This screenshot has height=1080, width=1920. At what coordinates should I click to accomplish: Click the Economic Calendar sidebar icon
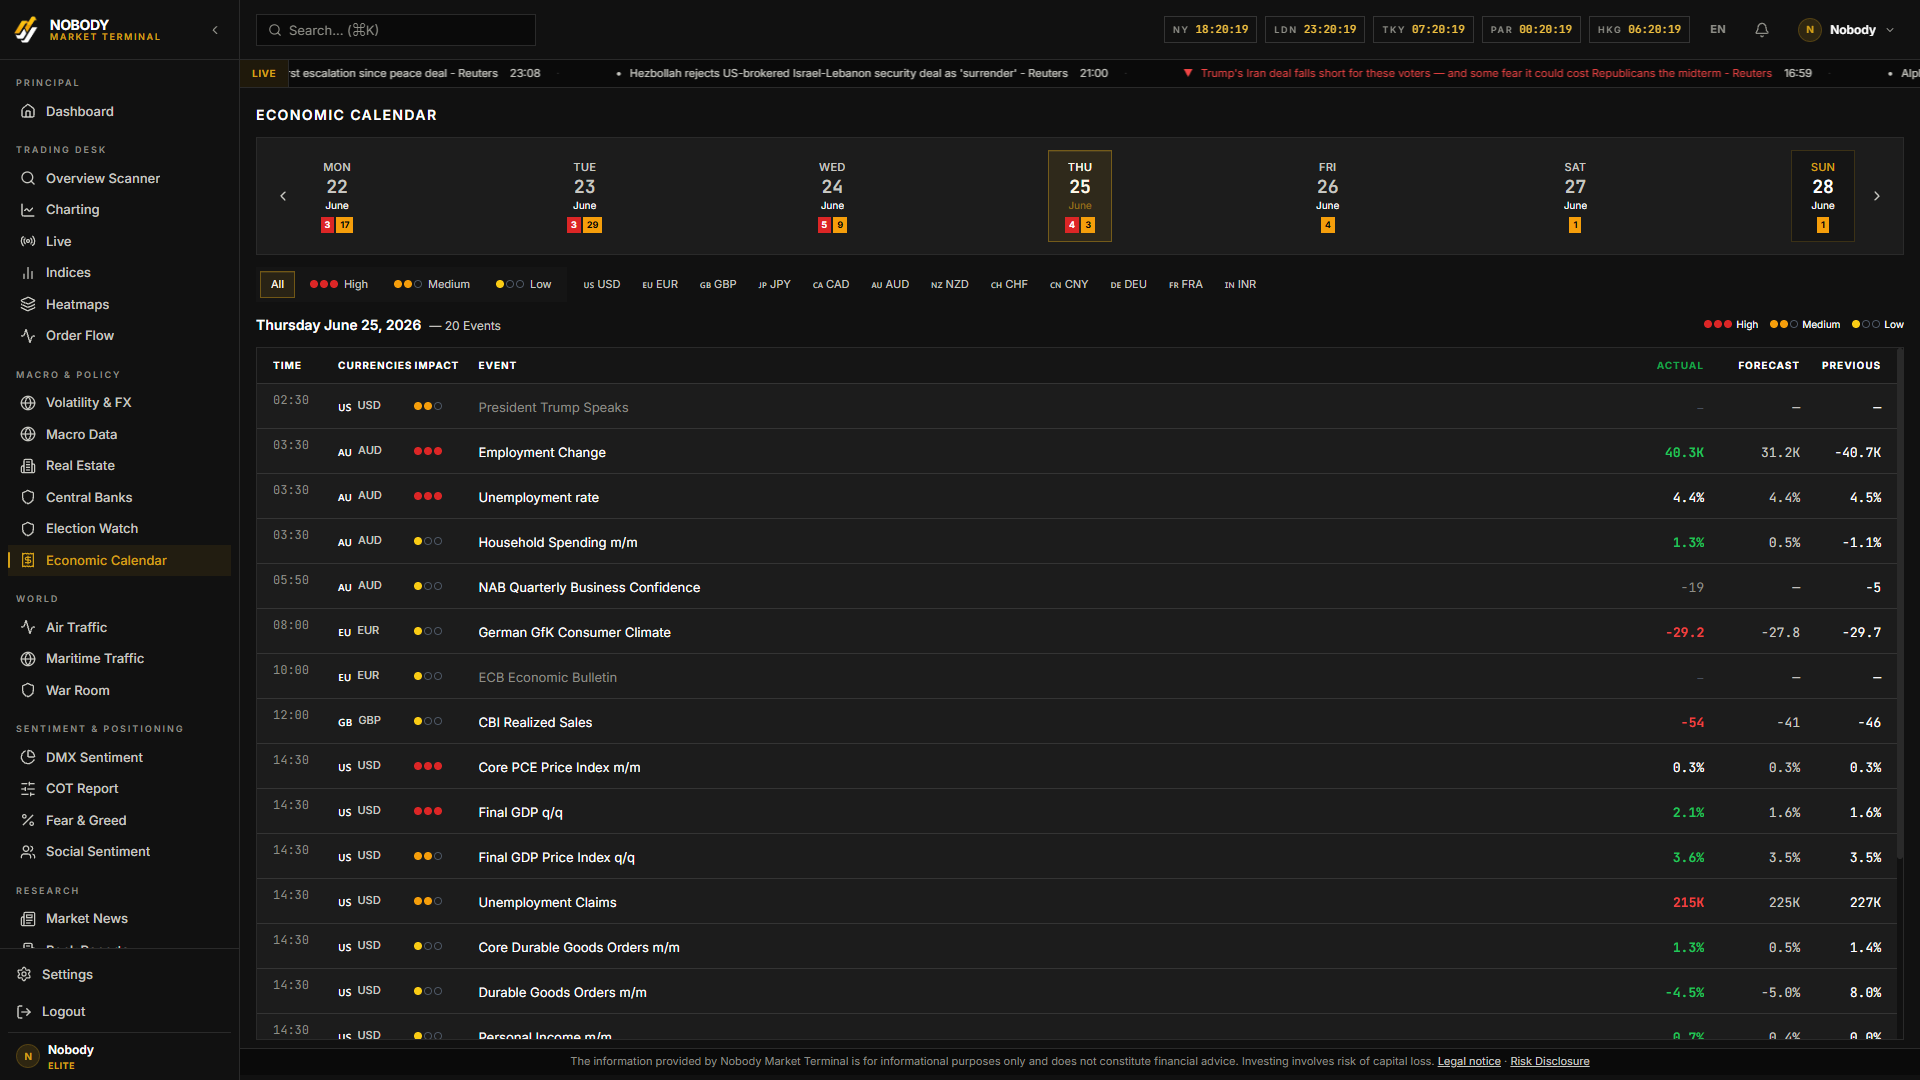click(28, 560)
